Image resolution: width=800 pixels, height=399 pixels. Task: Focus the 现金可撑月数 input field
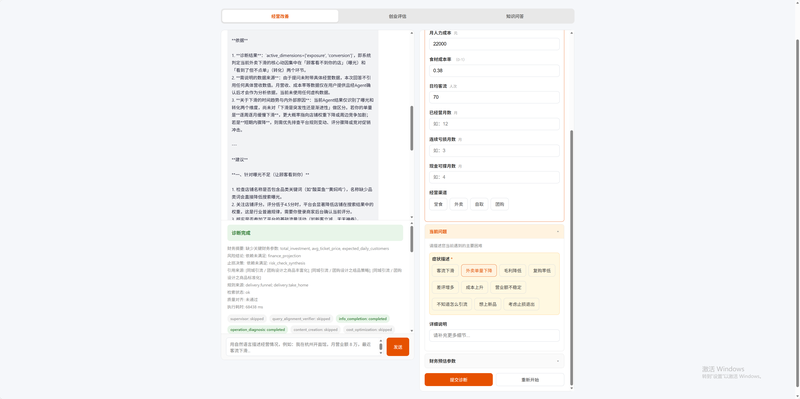494,177
